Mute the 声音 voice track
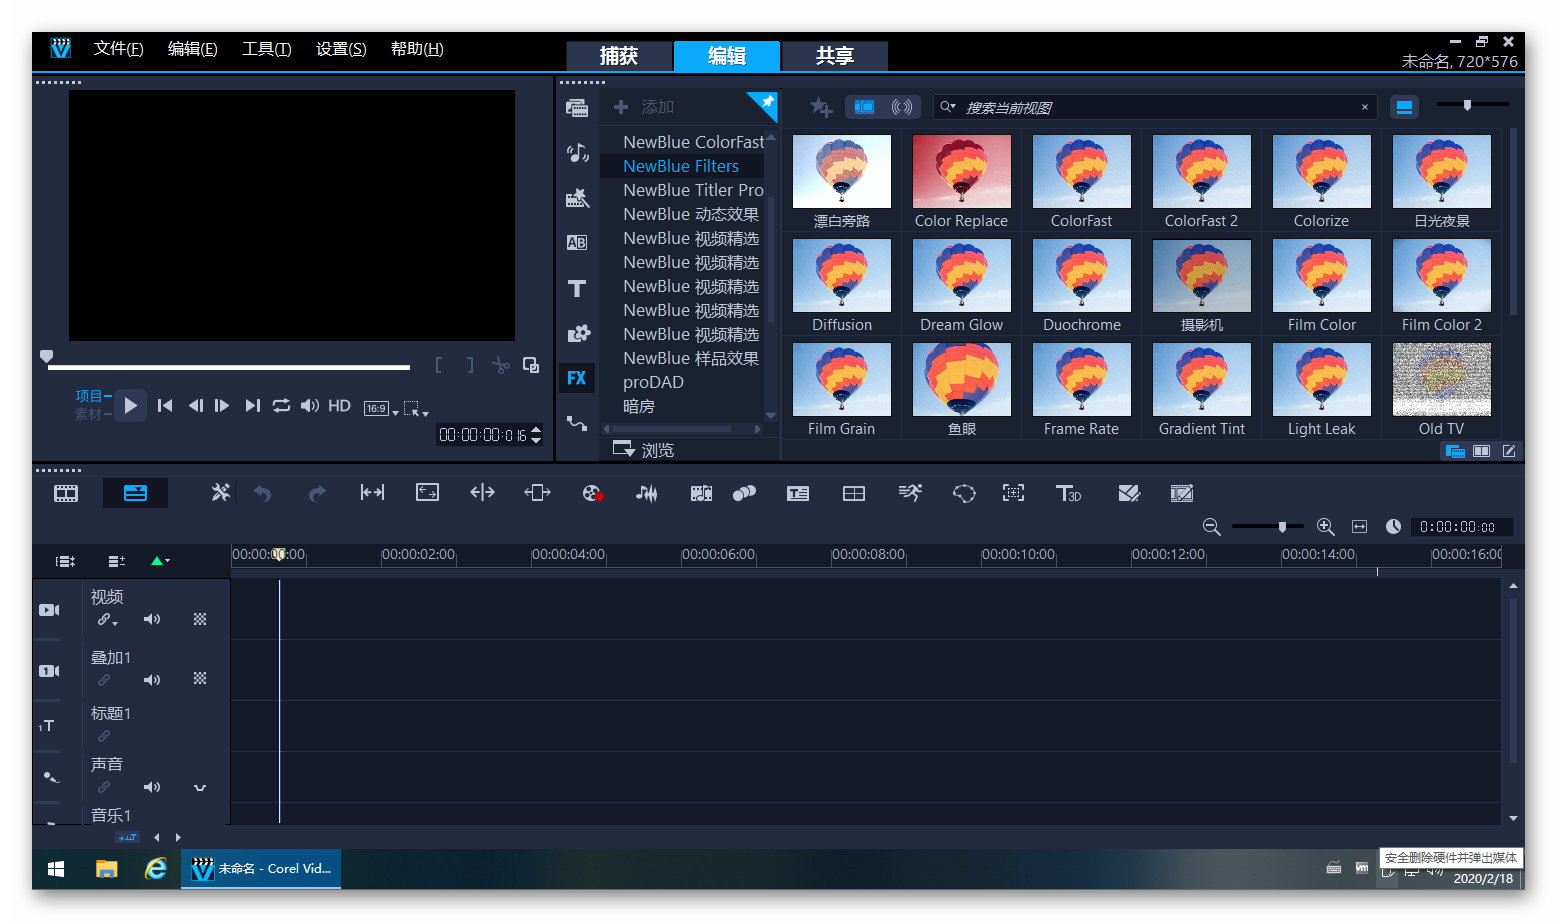 (152, 787)
